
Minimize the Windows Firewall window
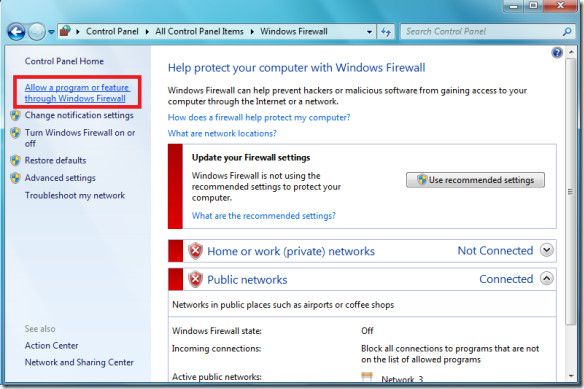(x=514, y=6)
